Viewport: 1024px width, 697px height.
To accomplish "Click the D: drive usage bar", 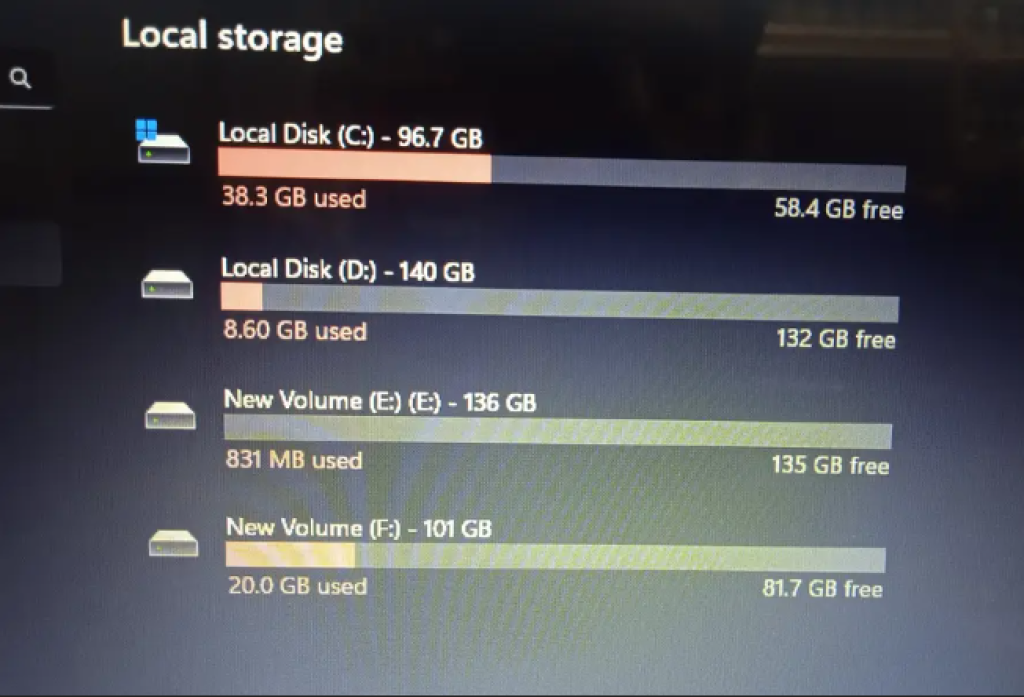I will pyautogui.click(x=559, y=302).
